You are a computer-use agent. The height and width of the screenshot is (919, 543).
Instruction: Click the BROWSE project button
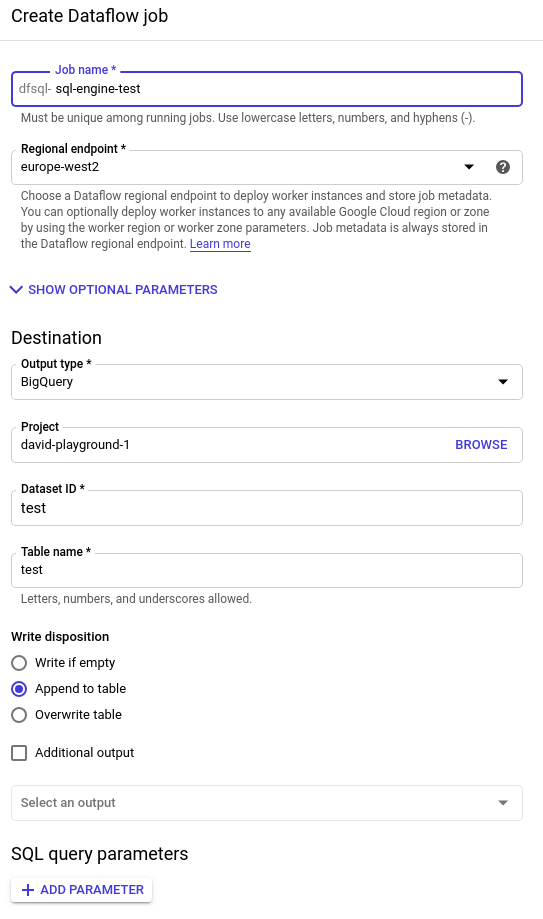[x=481, y=445]
